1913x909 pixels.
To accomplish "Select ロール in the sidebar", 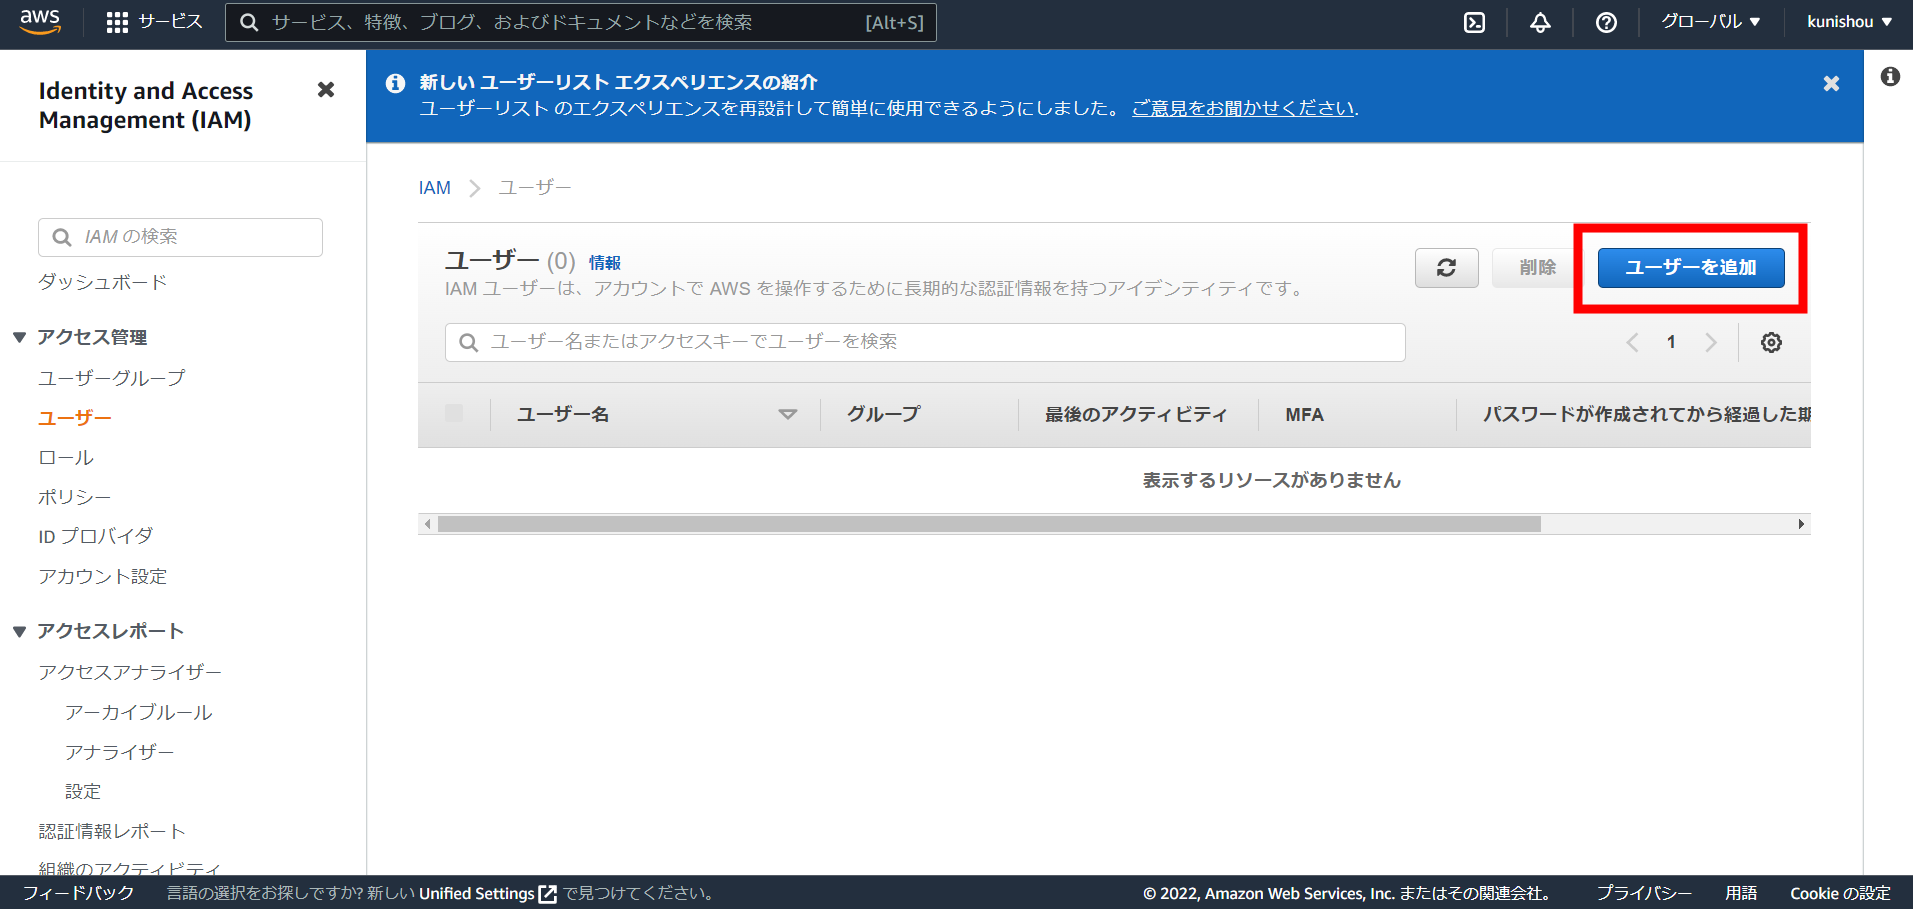I will (64, 457).
